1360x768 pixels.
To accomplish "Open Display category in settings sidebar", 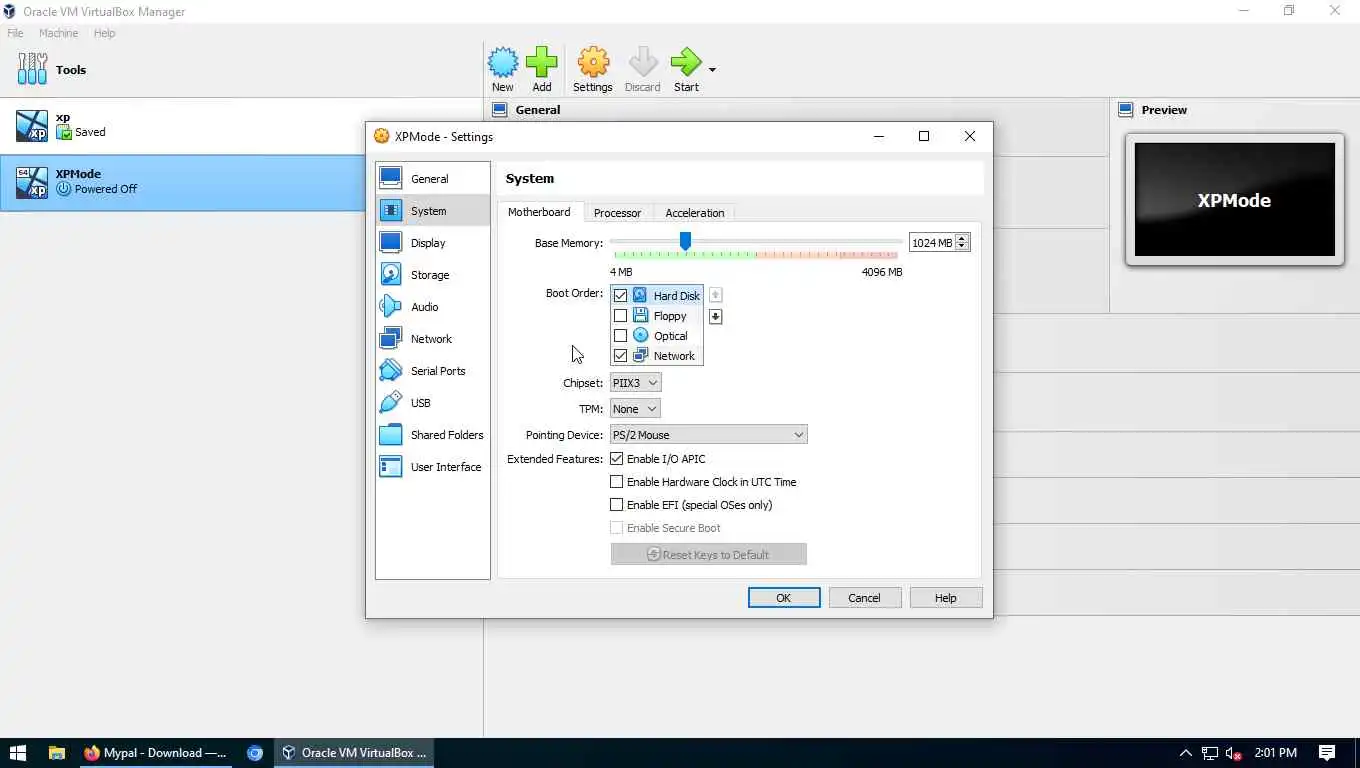I will [433, 243].
